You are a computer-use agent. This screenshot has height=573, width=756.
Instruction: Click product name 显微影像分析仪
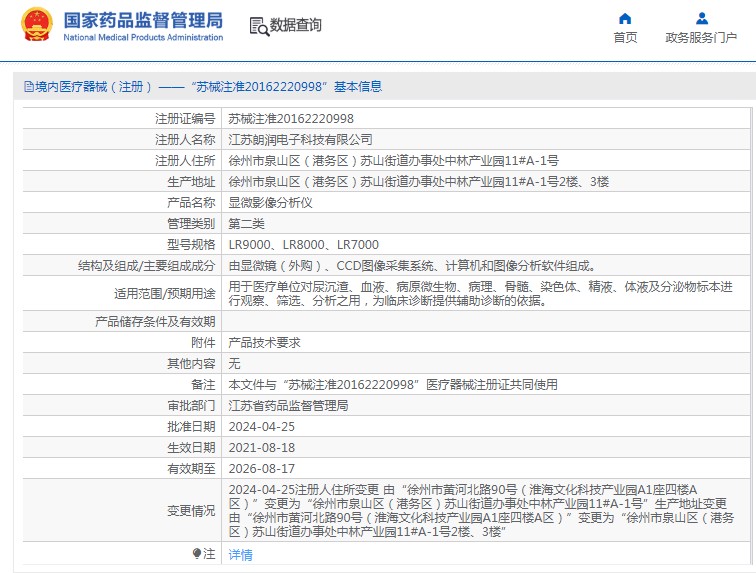click(x=271, y=202)
